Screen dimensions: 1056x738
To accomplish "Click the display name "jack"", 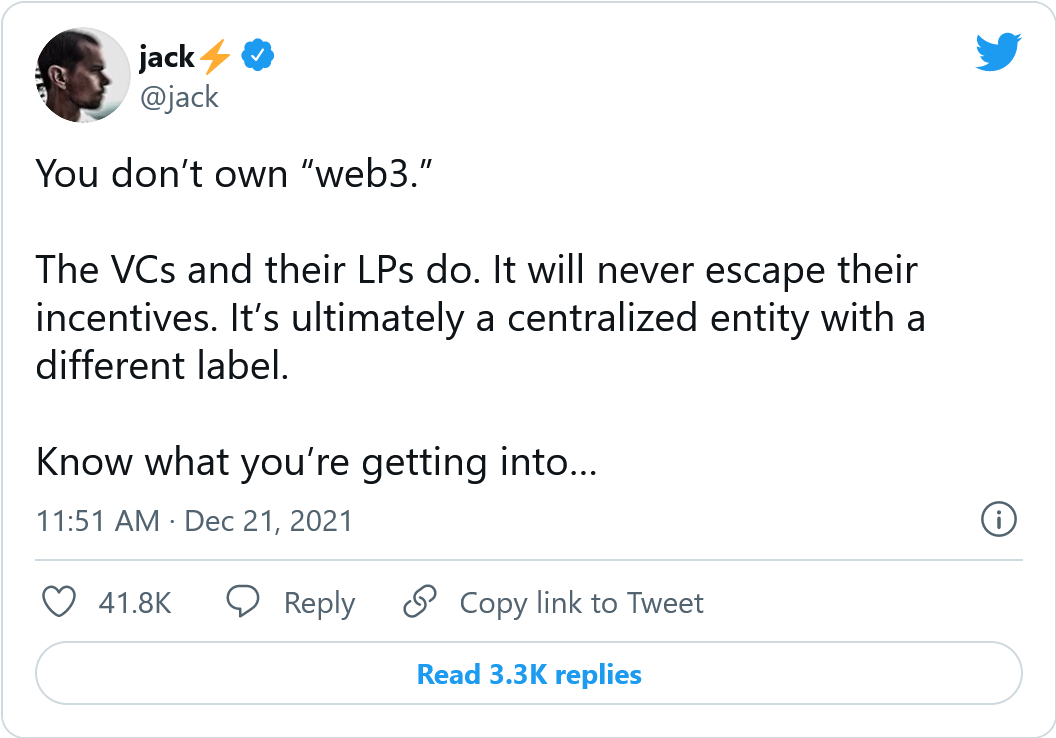I will 166,58.
